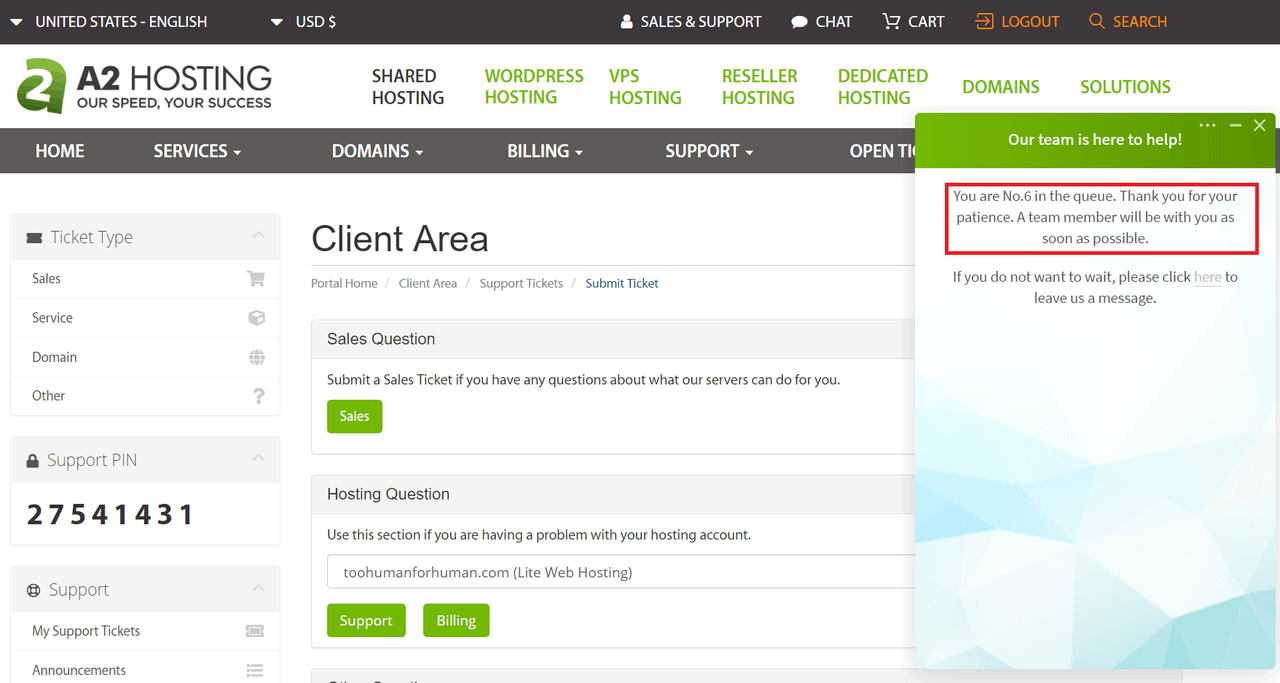This screenshot has width=1280, height=683.
Task: Click 'Sales Question' section heading
Action: pos(381,339)
